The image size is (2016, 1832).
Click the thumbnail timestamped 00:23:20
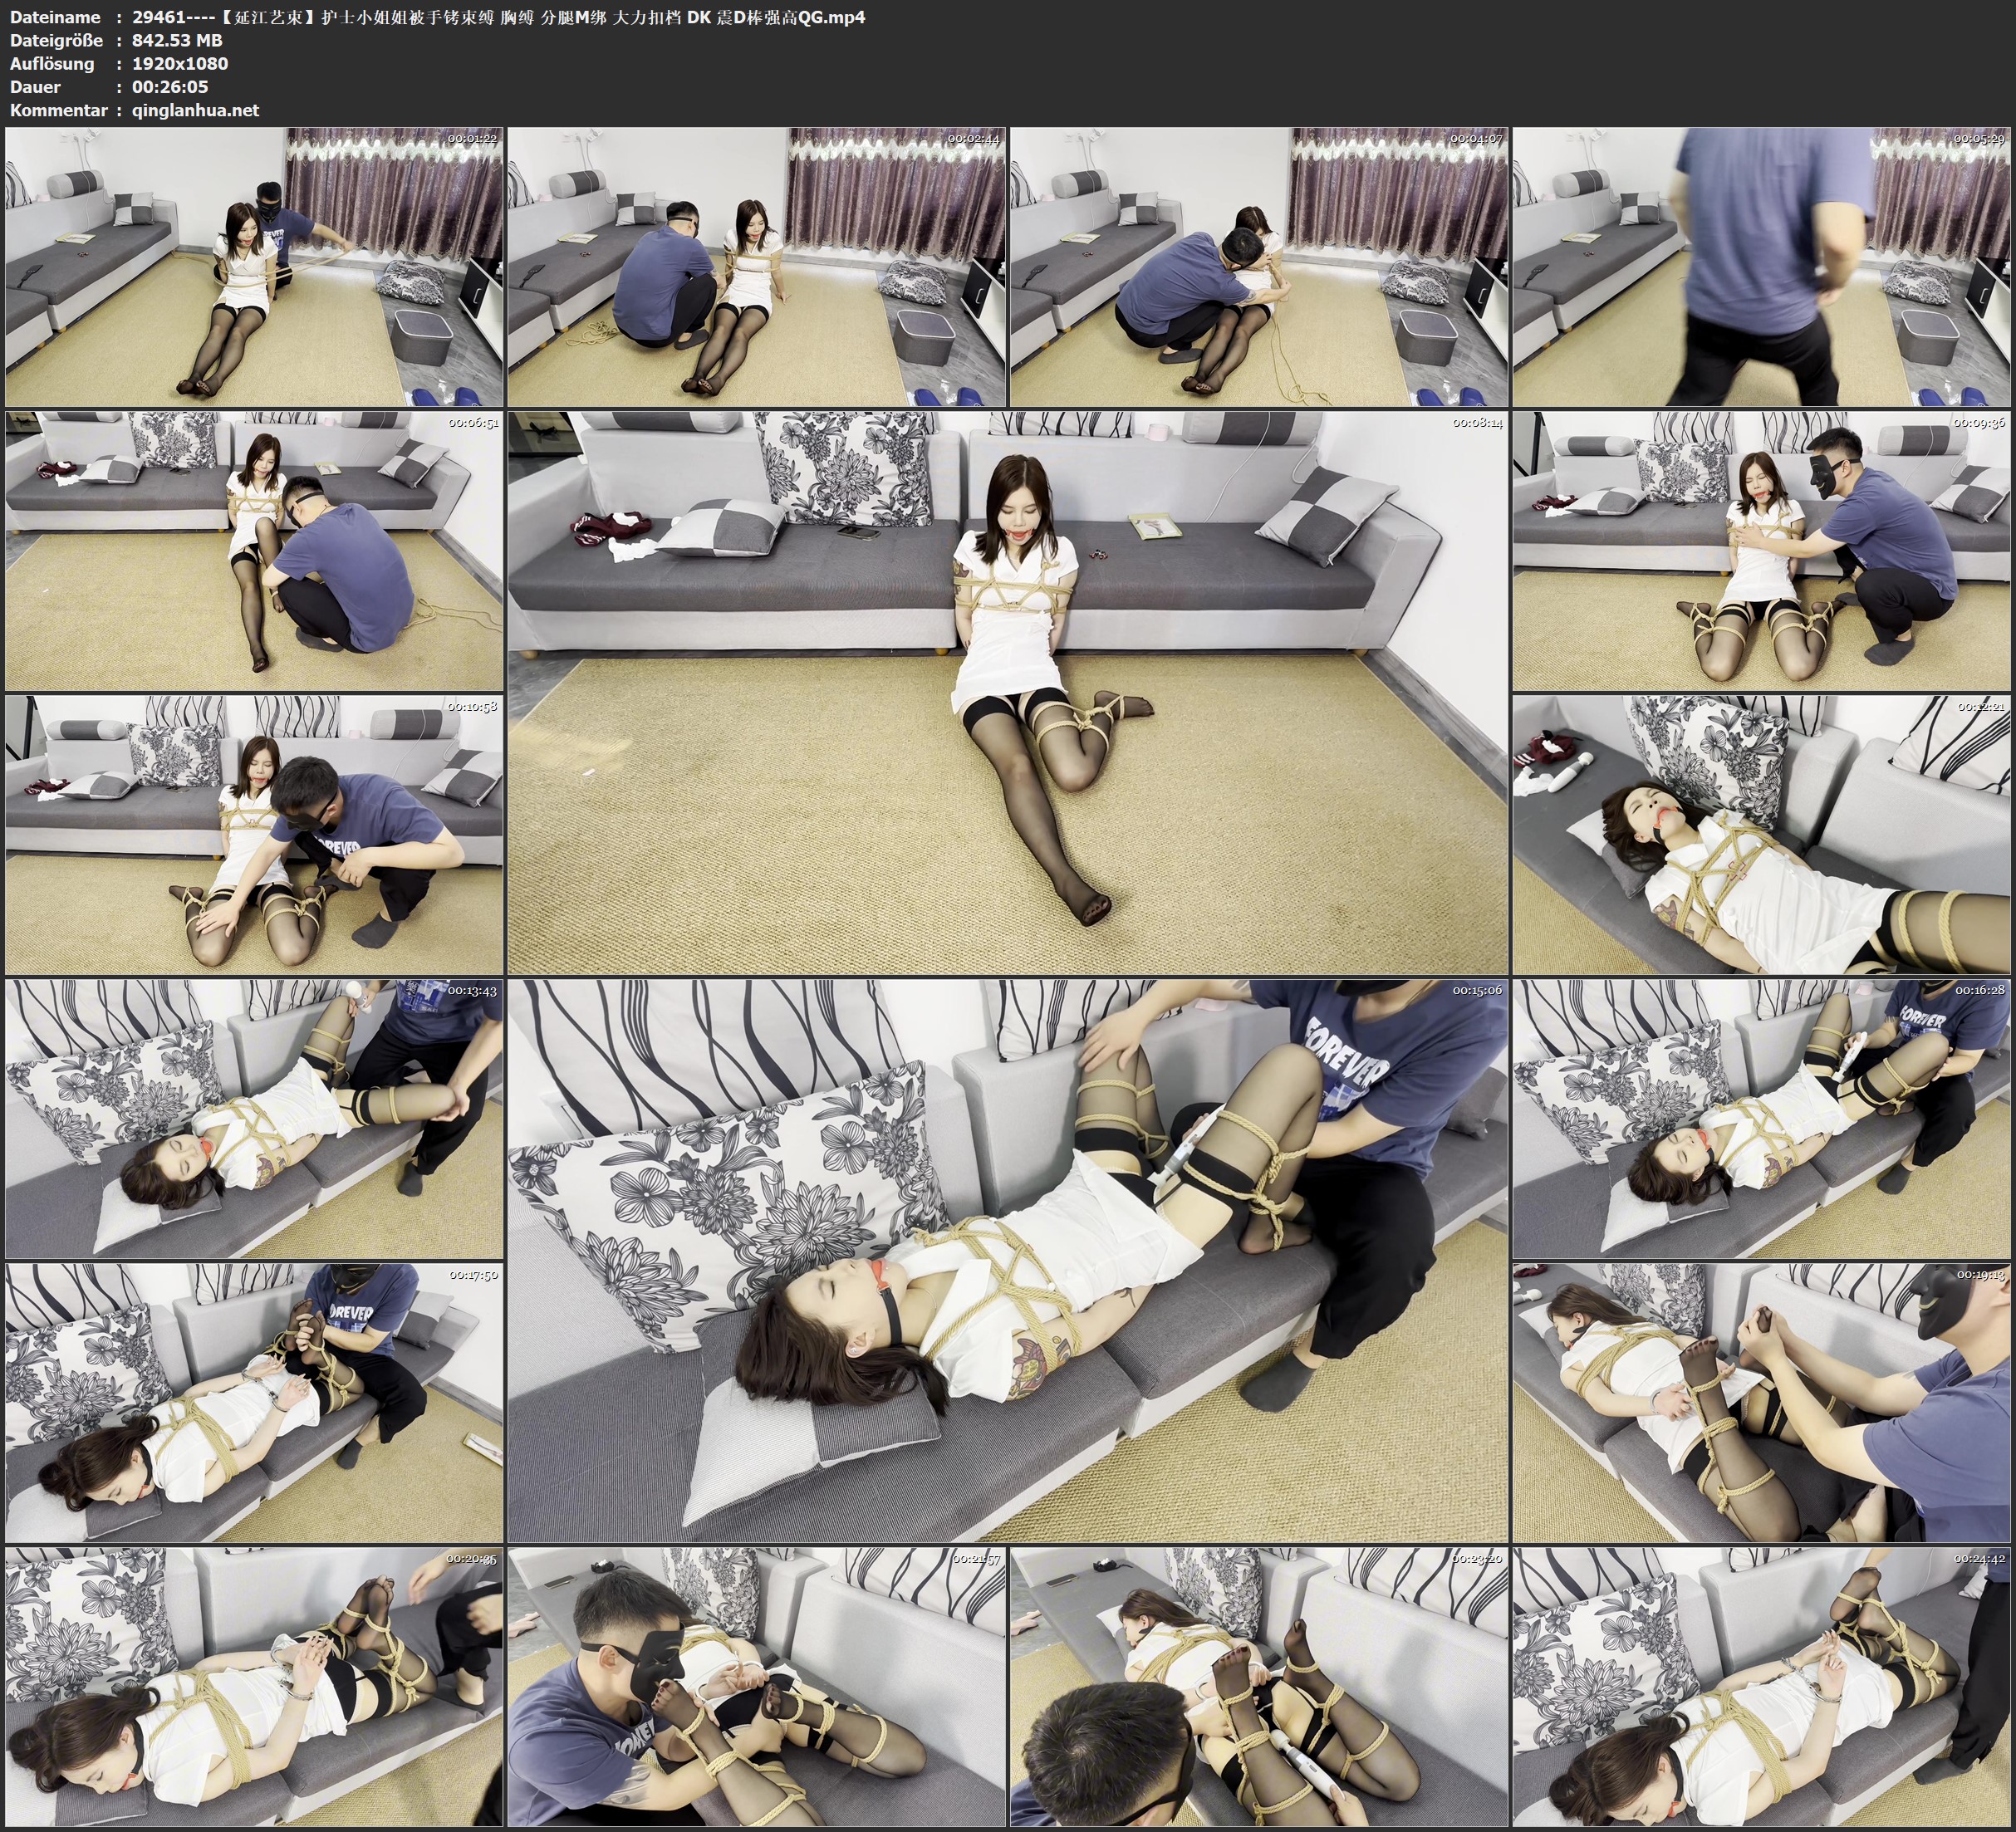point(1258,1686)
